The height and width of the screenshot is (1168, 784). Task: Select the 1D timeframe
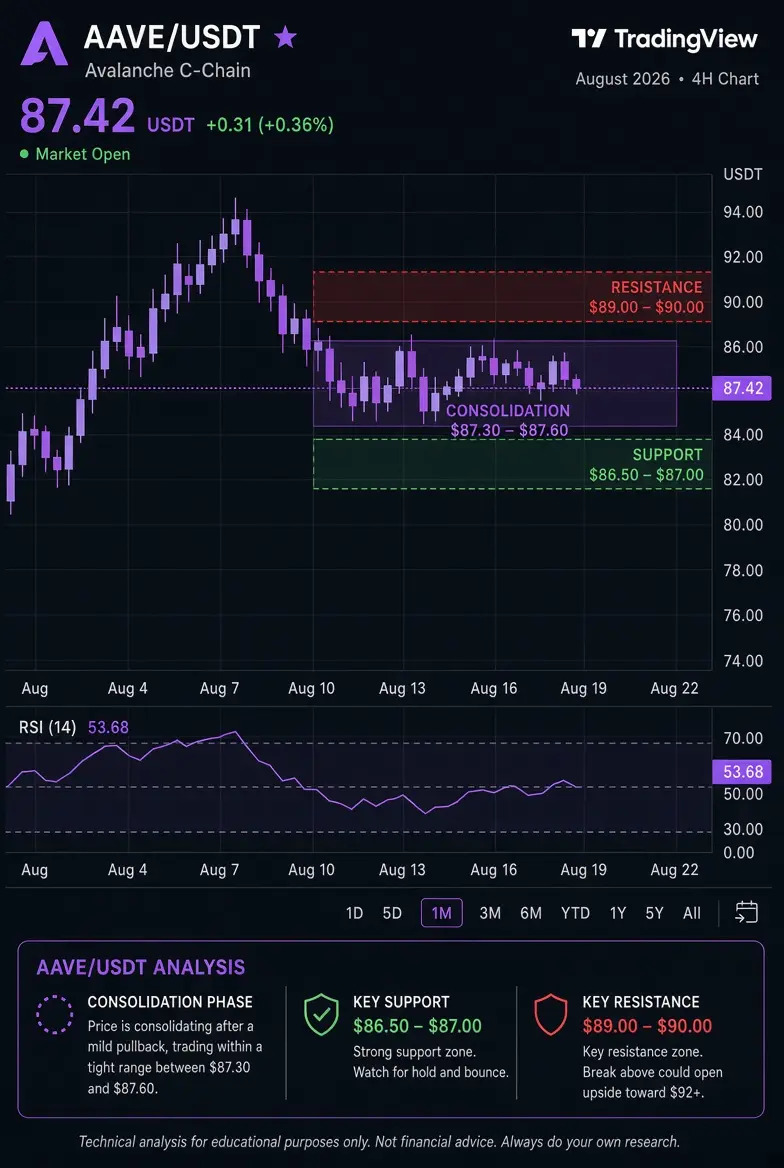354,912
